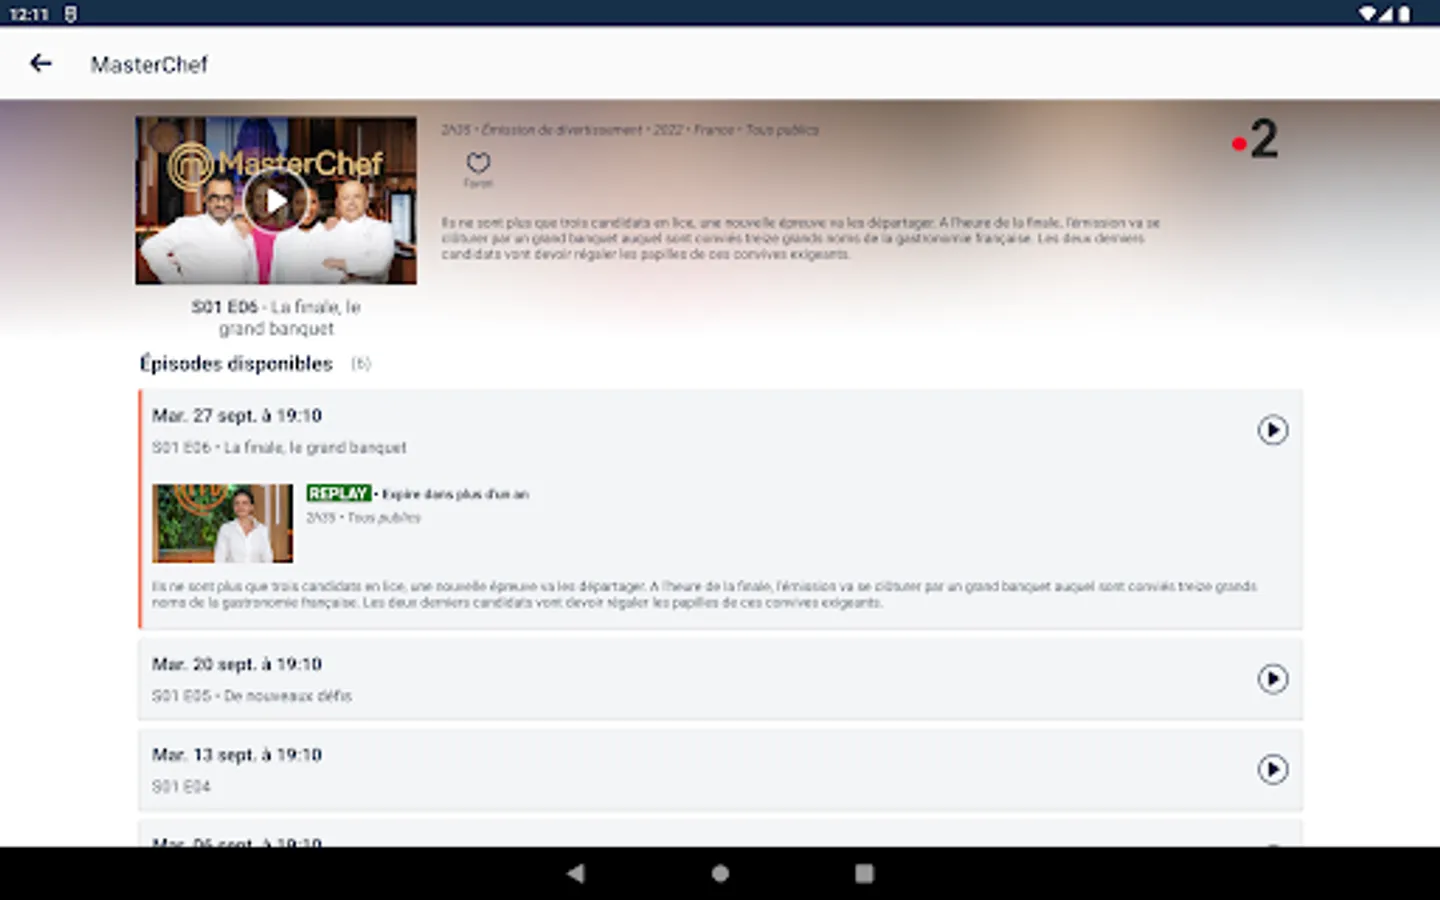Tap caption 'S01 E06 - La finale, le grand banquet' under video
Image resolution: width=1440 pixels, height=900 pixels.
[x=276, y=317]
